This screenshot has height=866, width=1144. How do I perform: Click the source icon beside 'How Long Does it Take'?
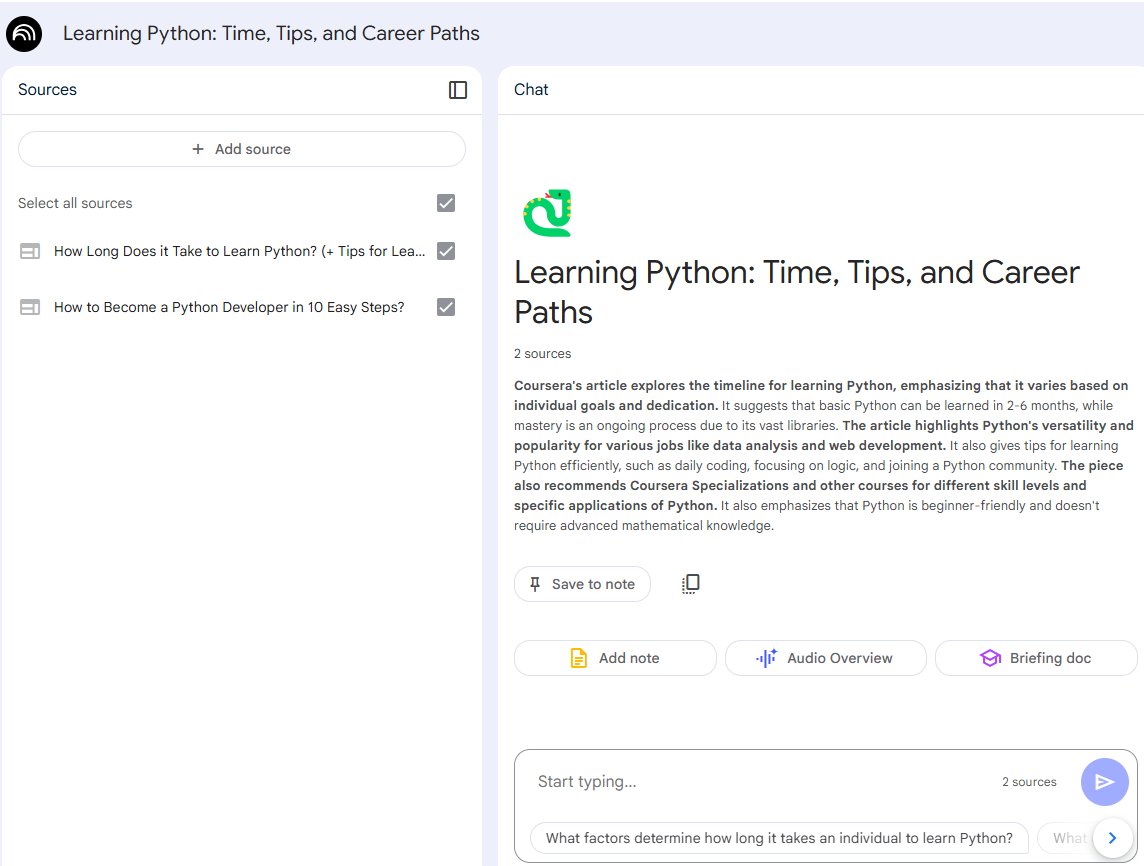(30, 251)
